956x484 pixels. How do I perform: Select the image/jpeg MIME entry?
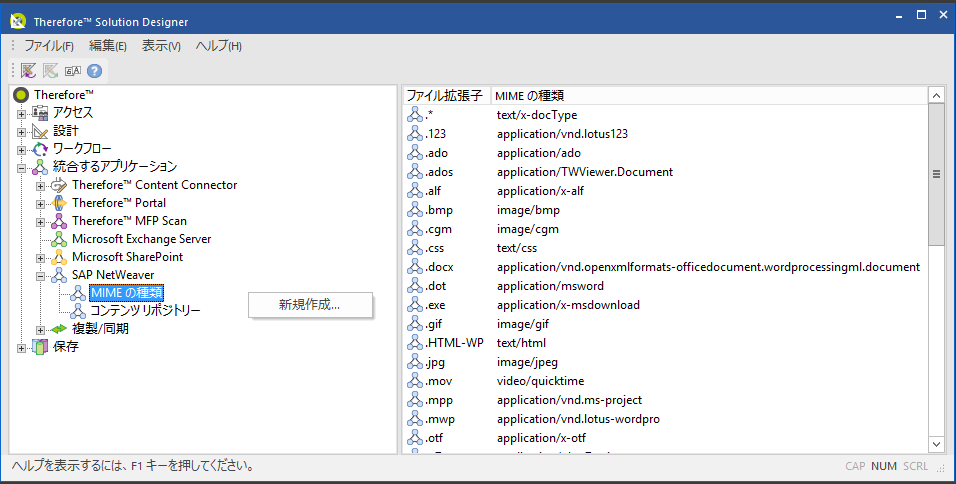click(527, 362)
